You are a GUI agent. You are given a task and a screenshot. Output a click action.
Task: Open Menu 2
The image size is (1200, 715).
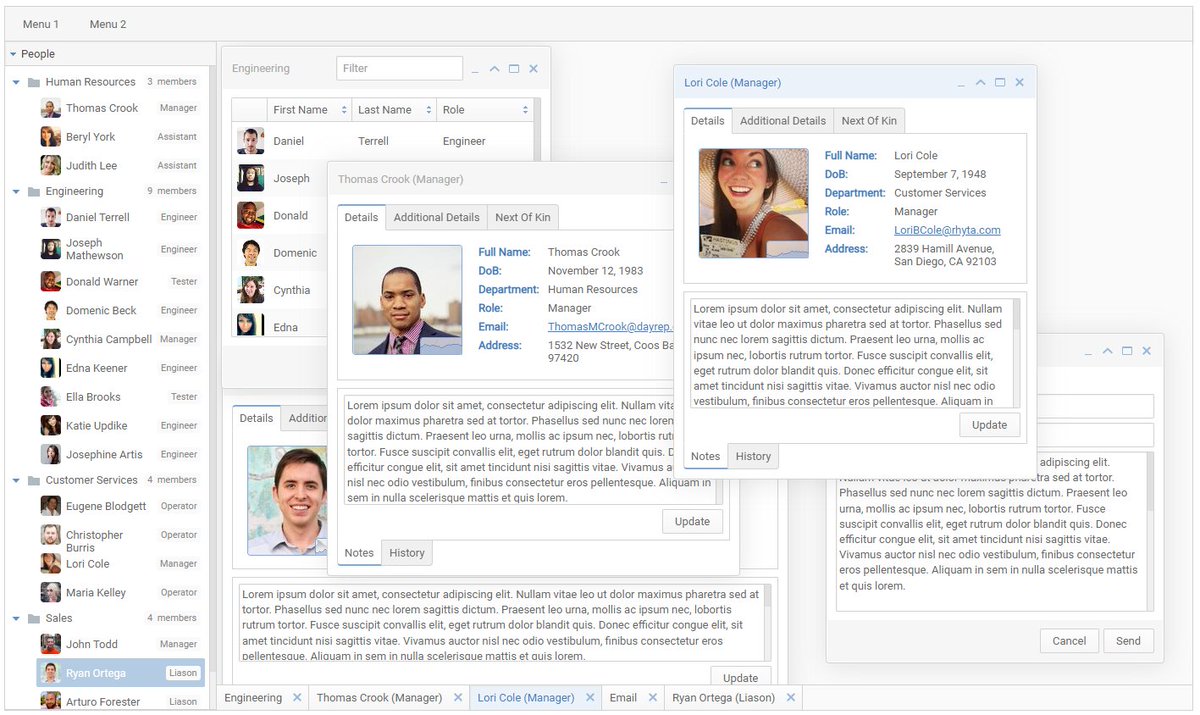point(108,24)
